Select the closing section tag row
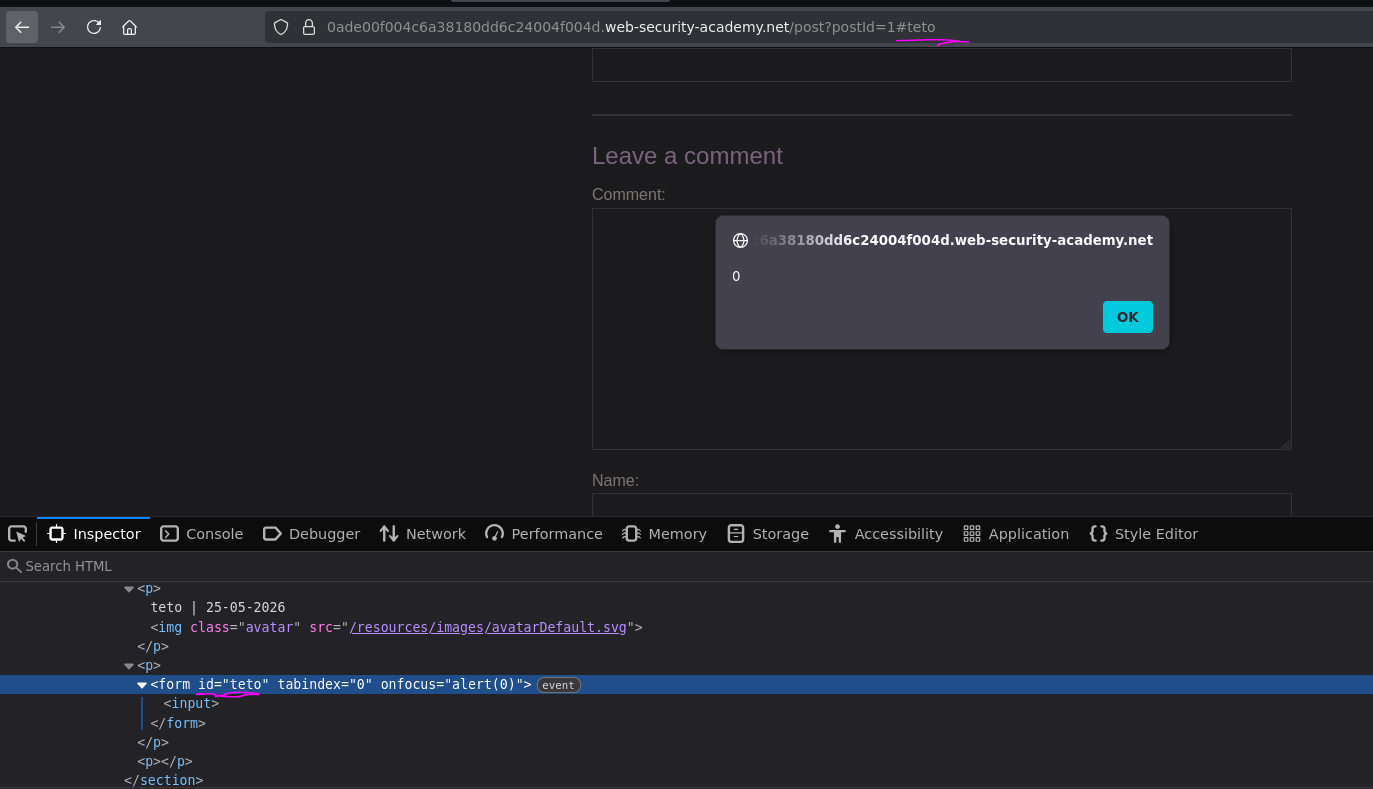 coord(686,780)
